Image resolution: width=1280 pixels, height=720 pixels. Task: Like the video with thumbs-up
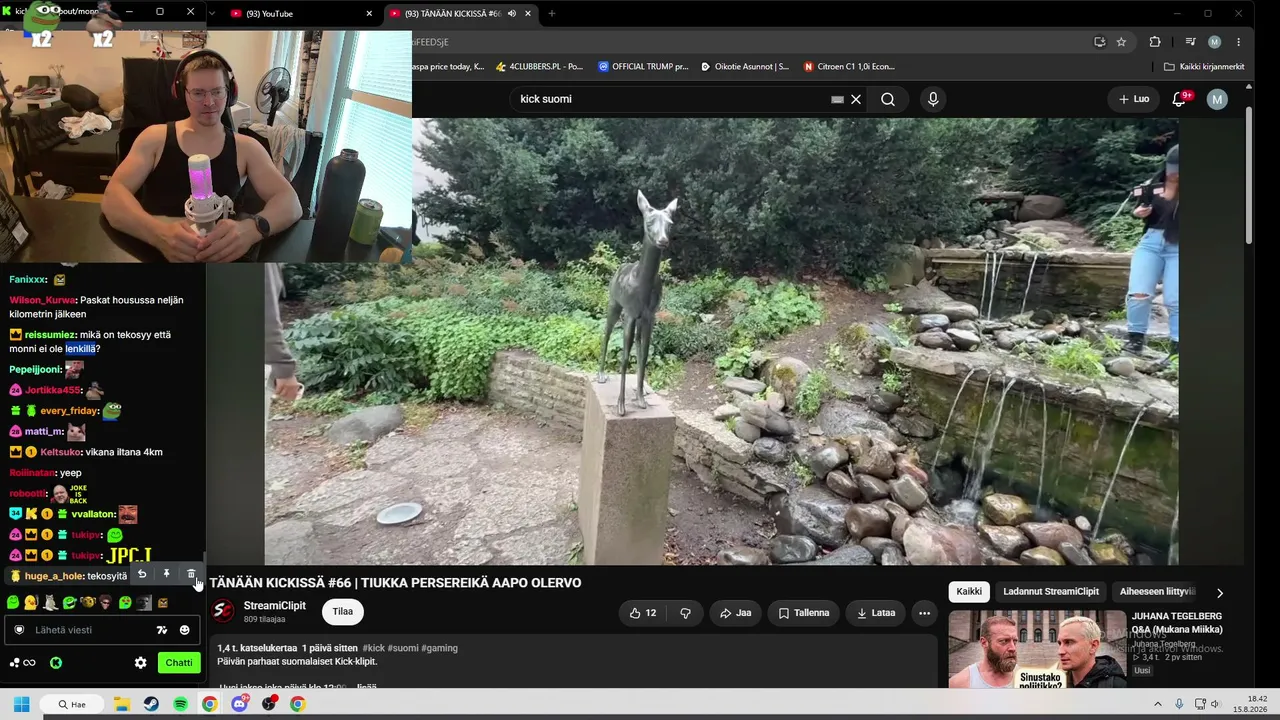(x=642, y=613)
